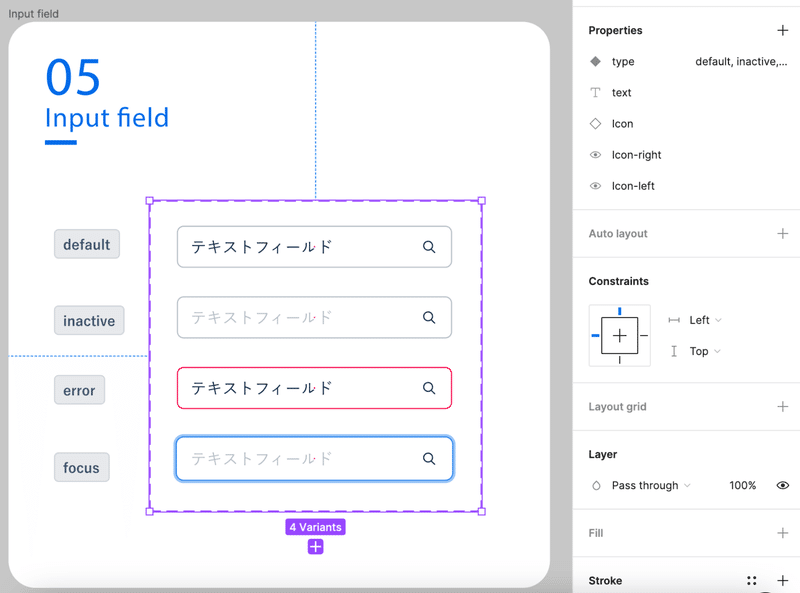Select the Icon-right property label

pyautogui.click(x=636, y=155)
